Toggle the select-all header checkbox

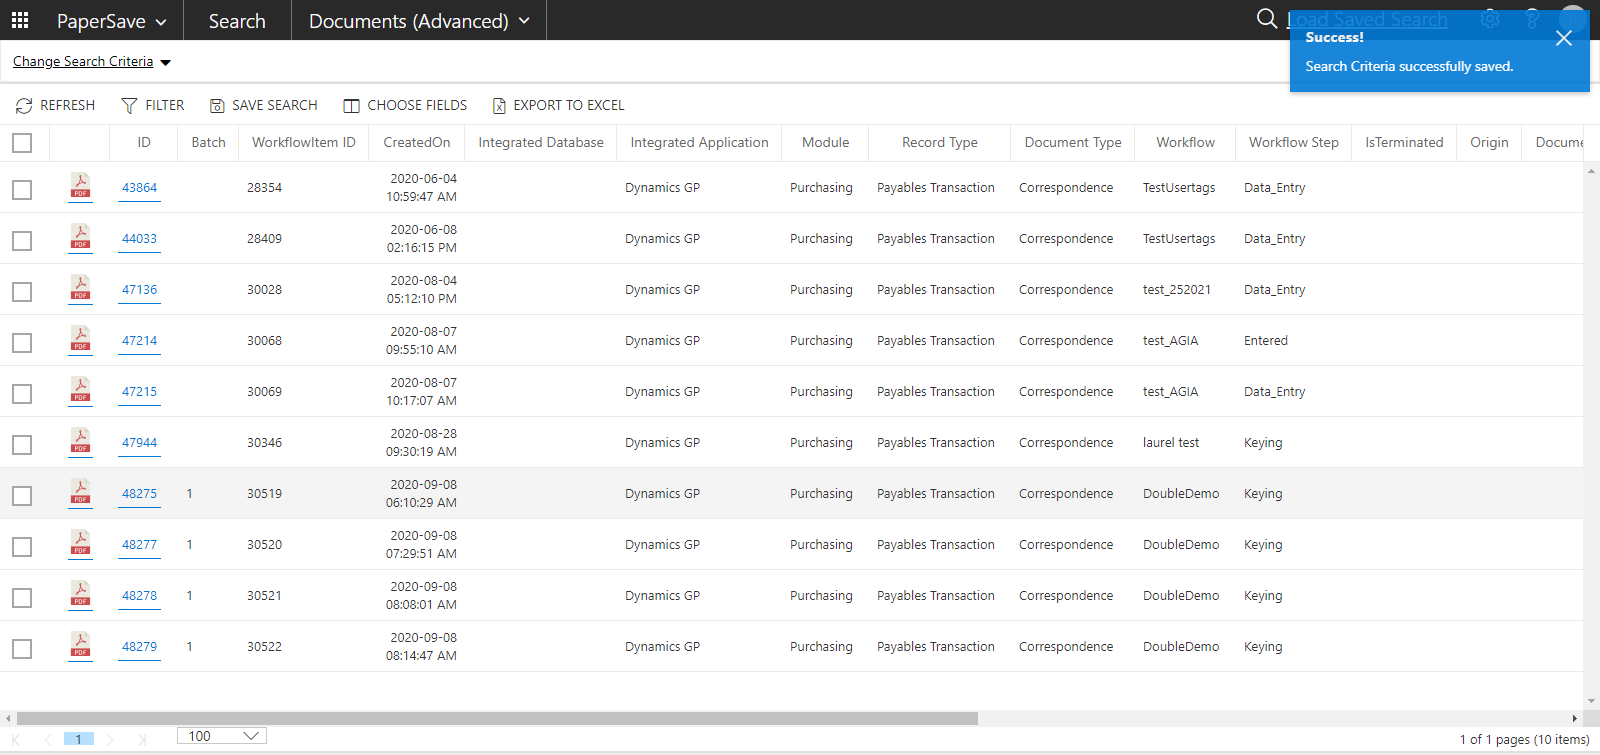pos(22,143)
